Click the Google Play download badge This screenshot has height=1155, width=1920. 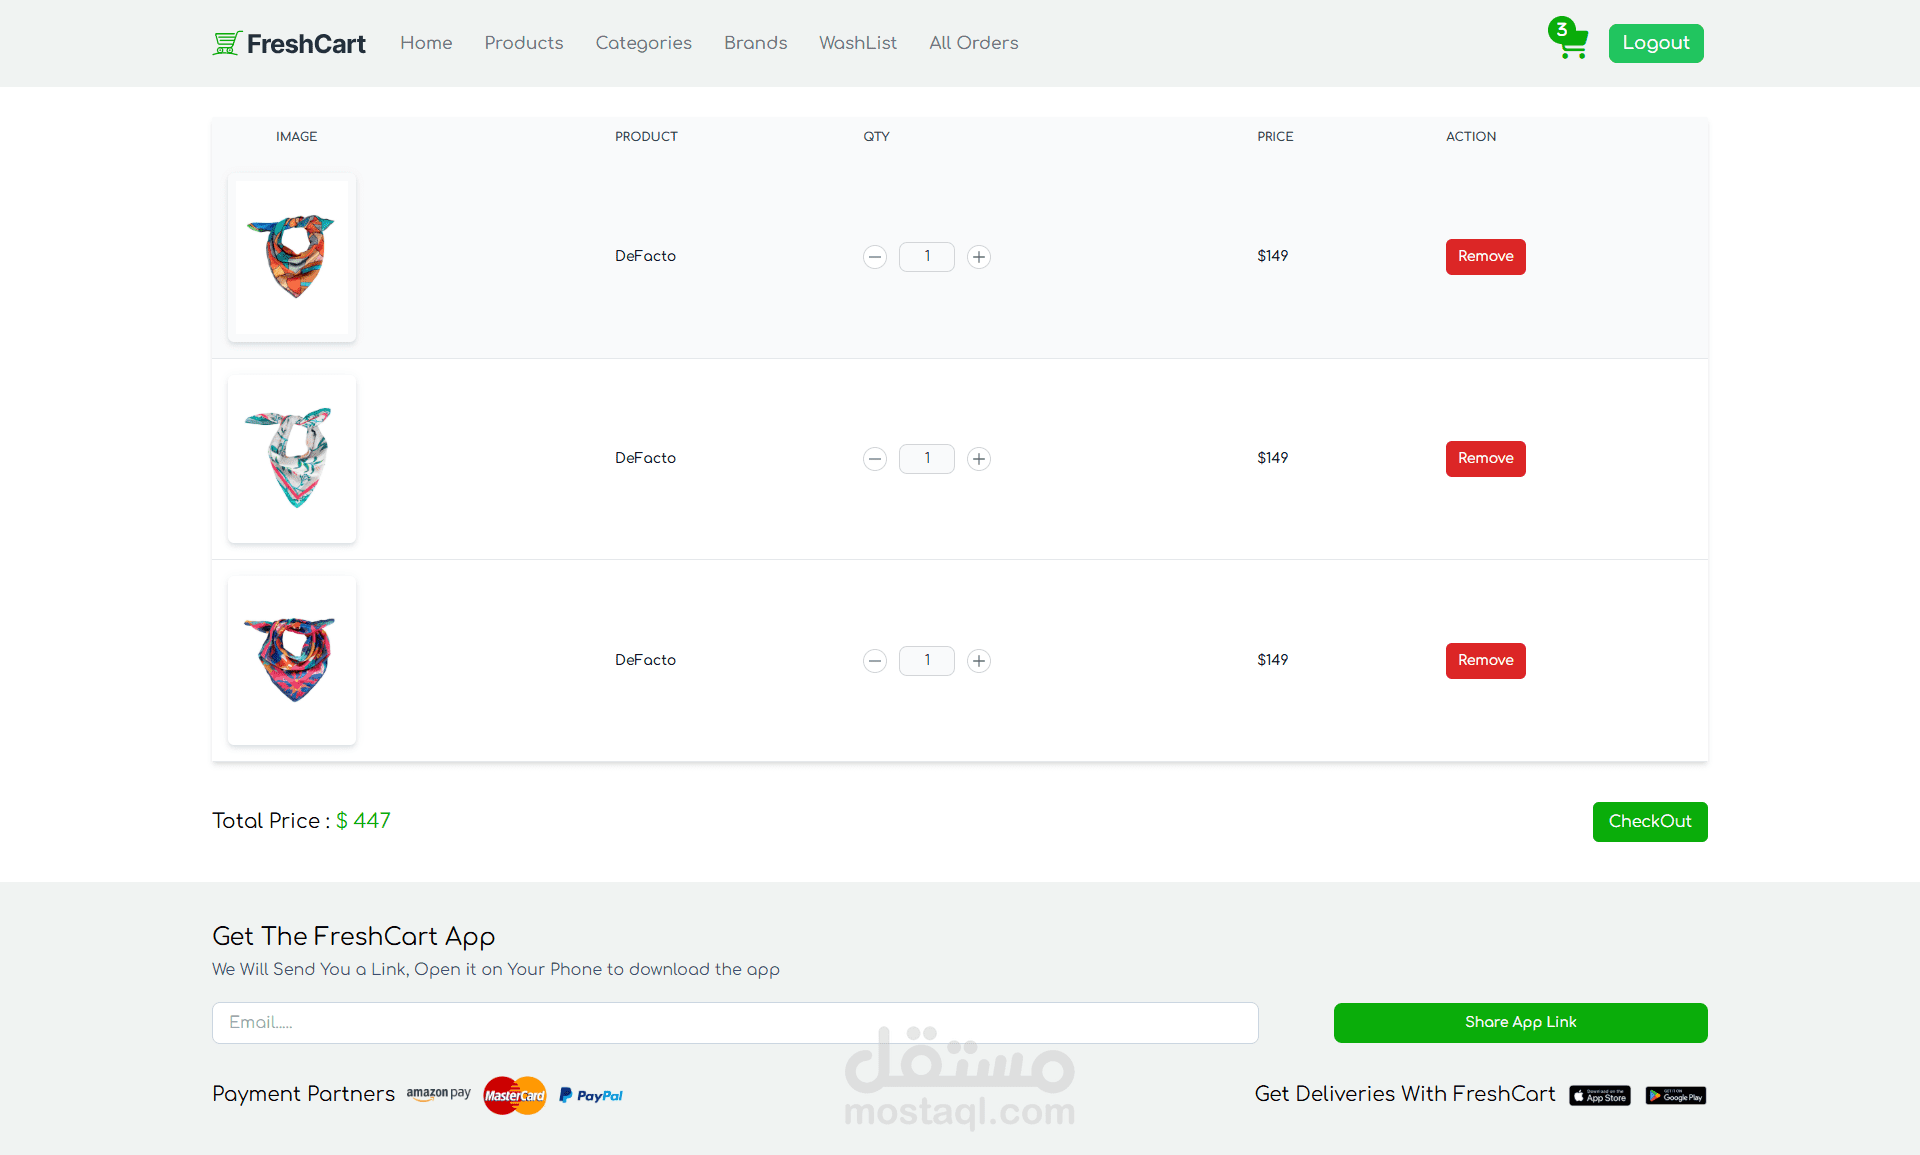click(1676, 1096)
